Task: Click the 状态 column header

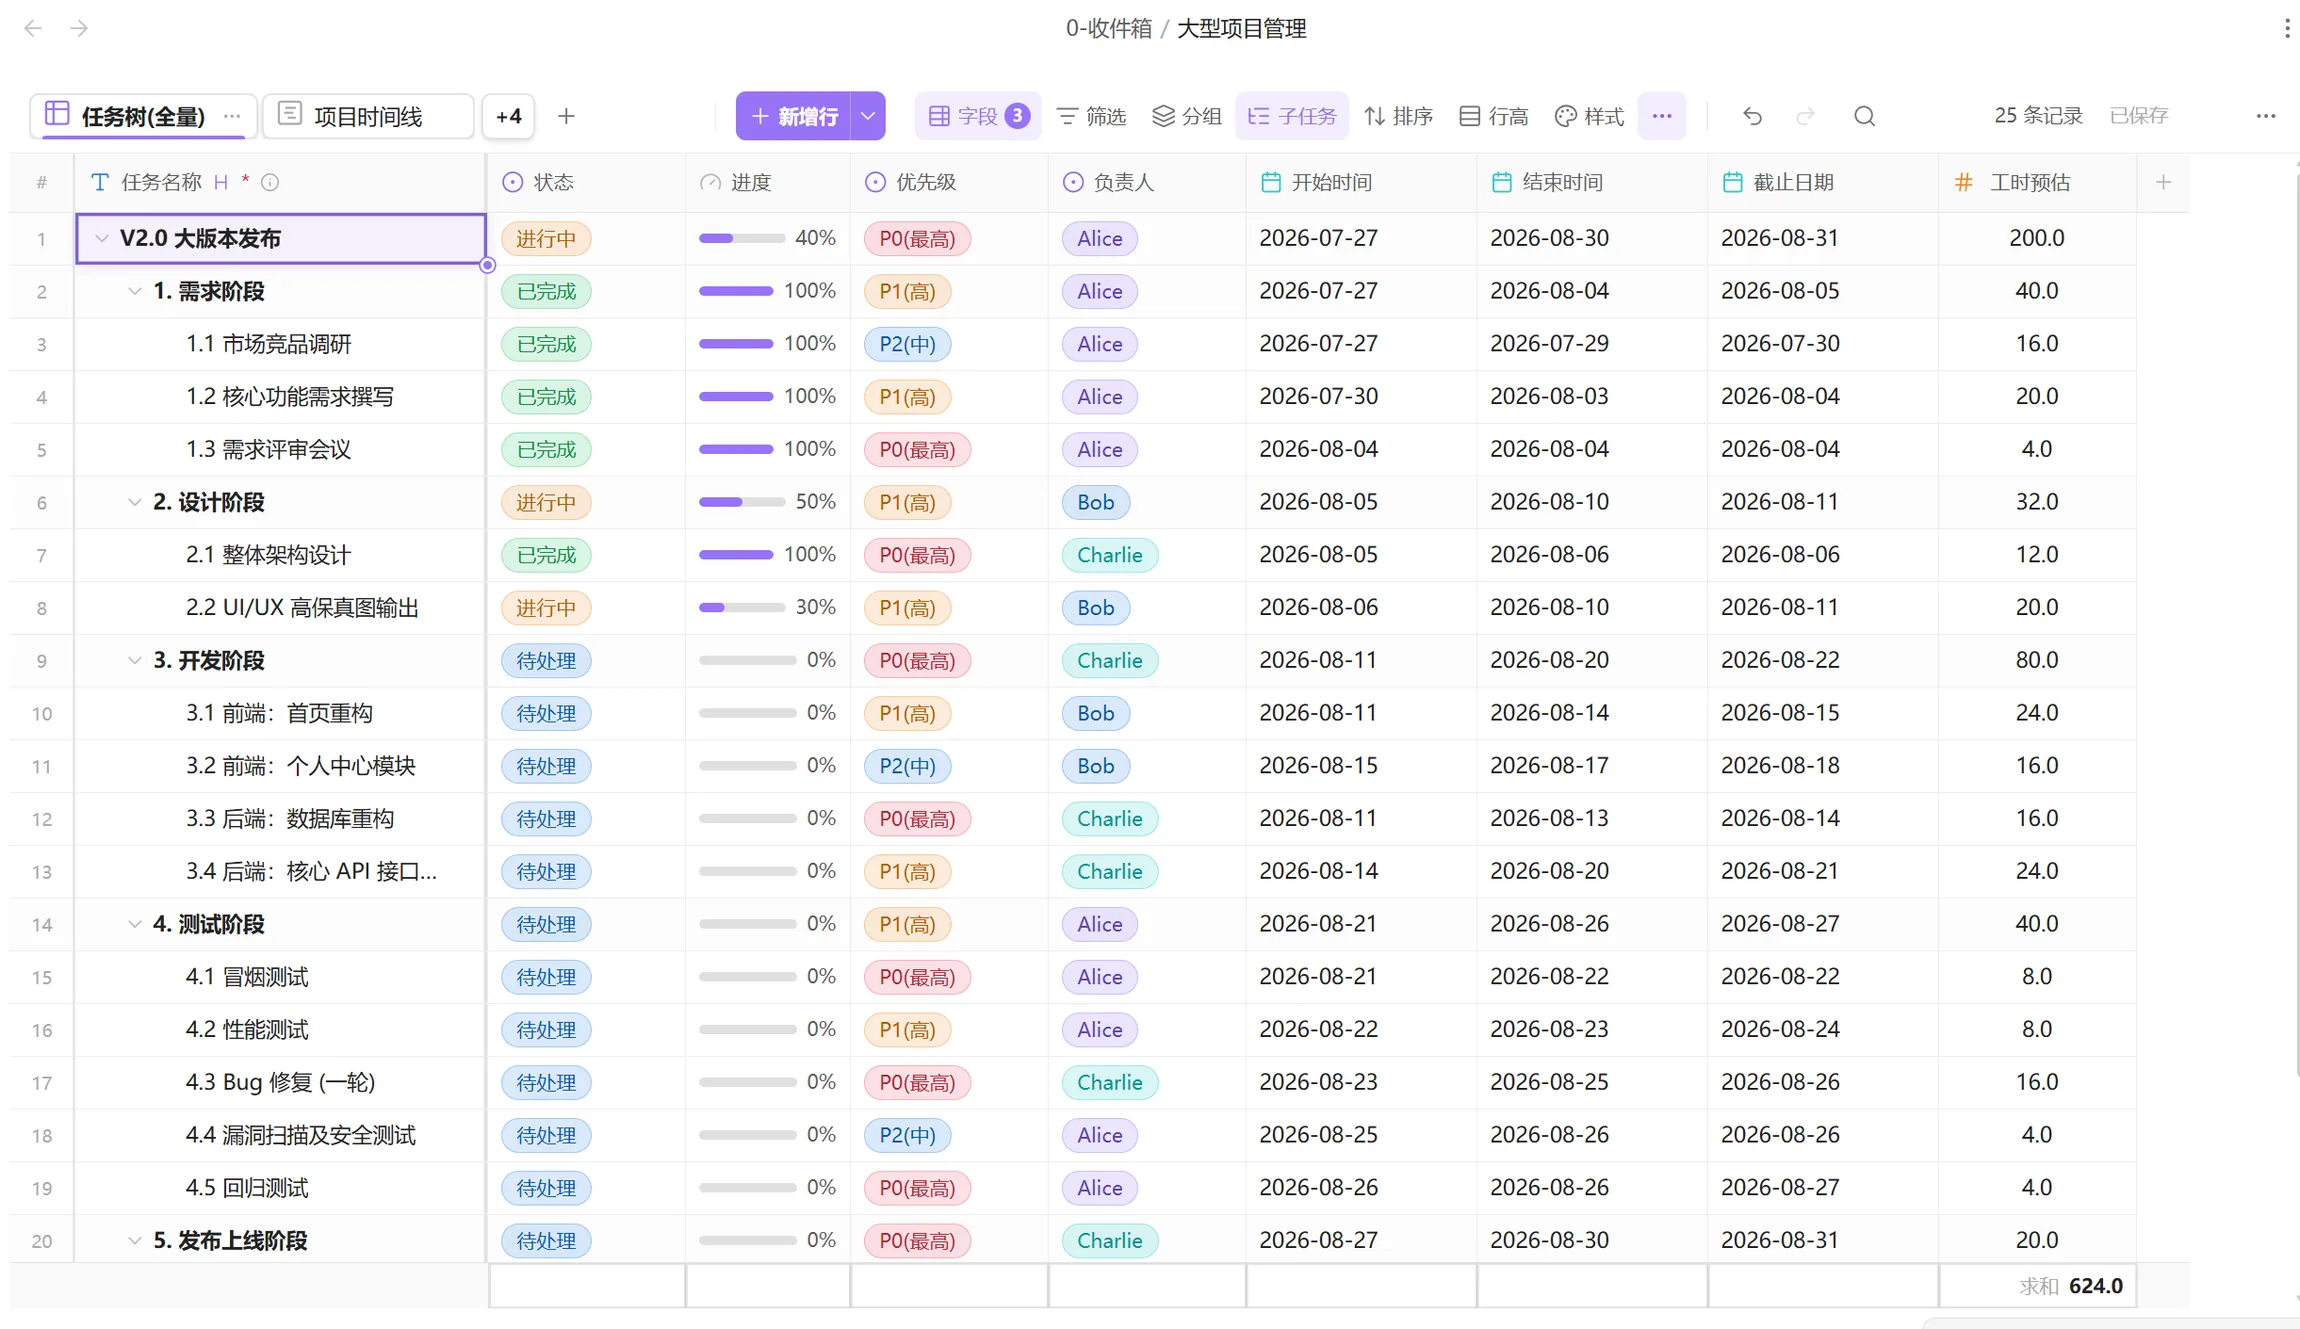Action: click(587, 182)
